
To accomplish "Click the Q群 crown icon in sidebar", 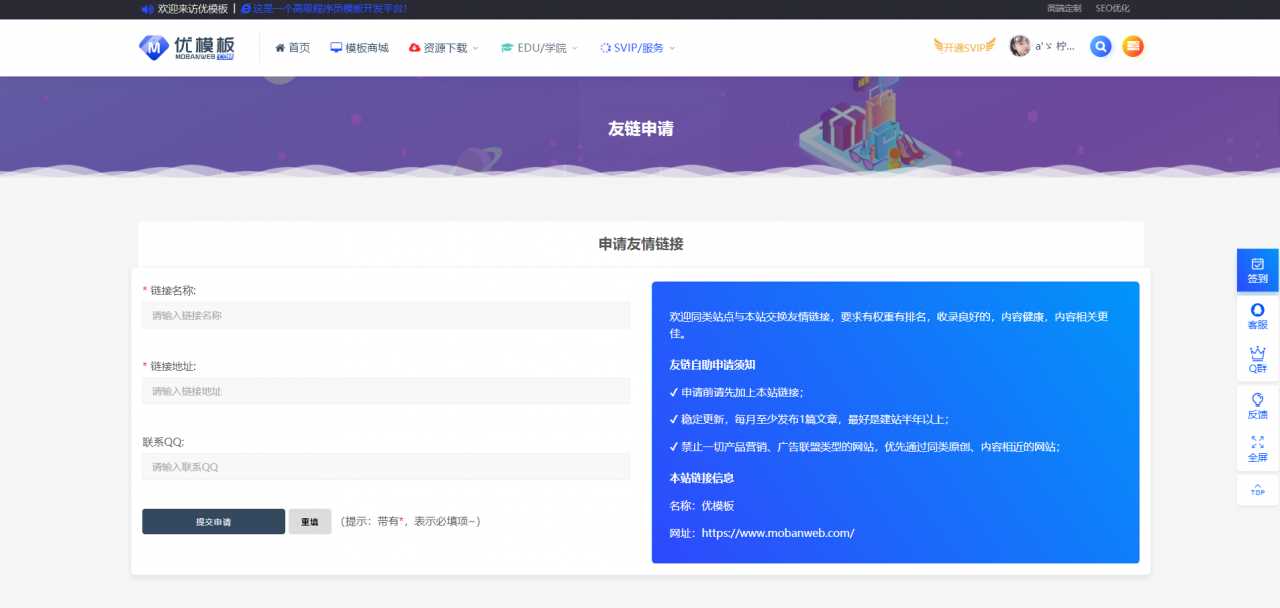I will (1257, 358).
